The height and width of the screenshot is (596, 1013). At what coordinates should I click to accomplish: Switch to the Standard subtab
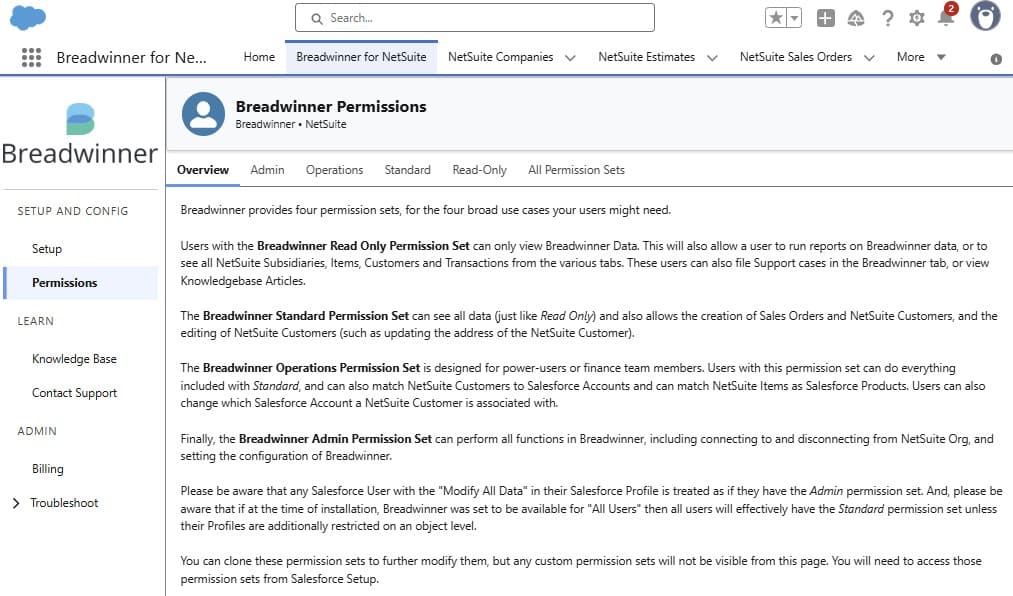click(408, 170)
